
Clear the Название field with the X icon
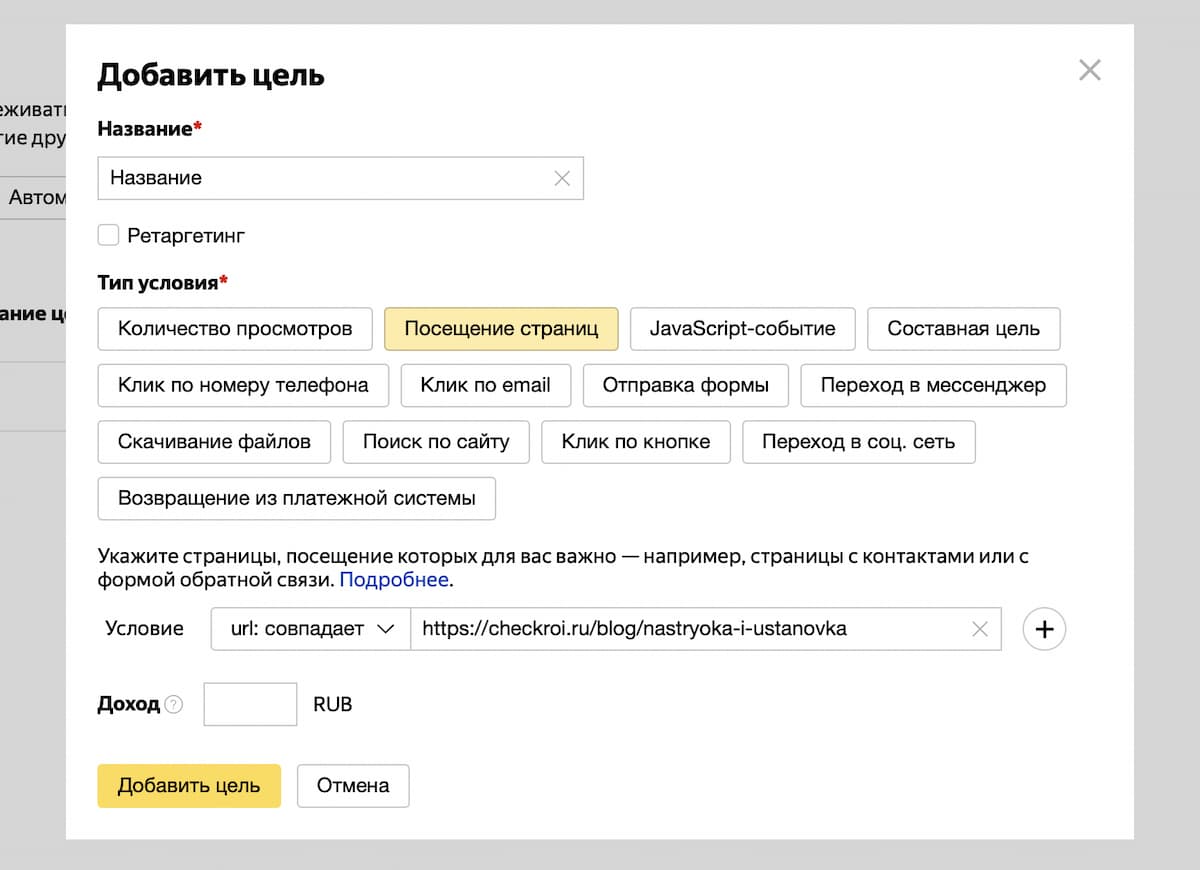[562, 178]
